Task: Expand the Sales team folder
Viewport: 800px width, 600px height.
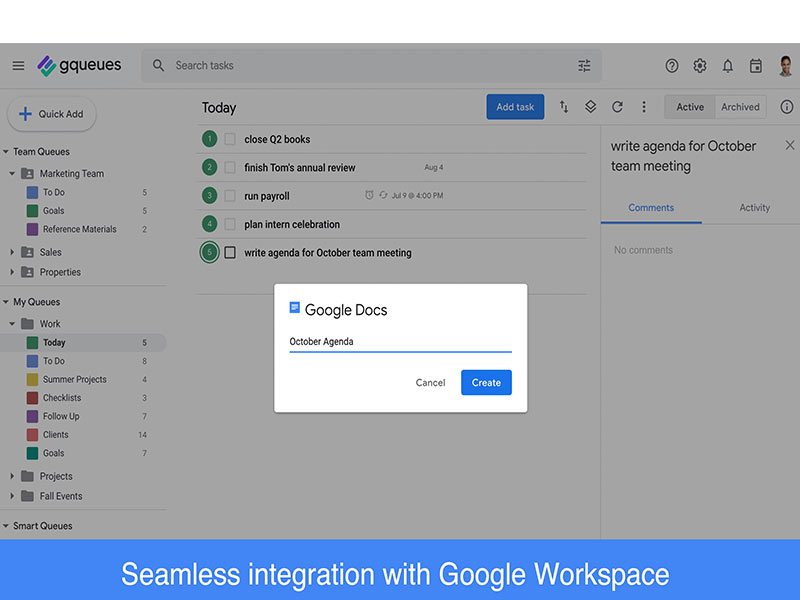Action: 13,253
